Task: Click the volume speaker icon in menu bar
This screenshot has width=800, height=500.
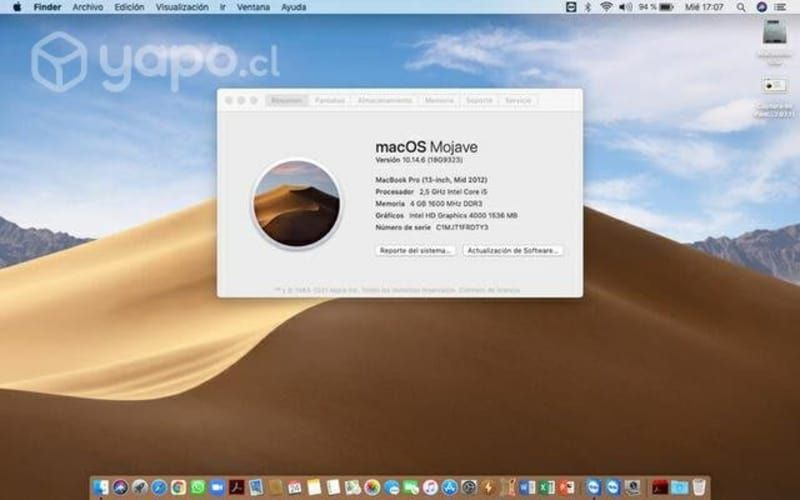Action: pos(626,7)
